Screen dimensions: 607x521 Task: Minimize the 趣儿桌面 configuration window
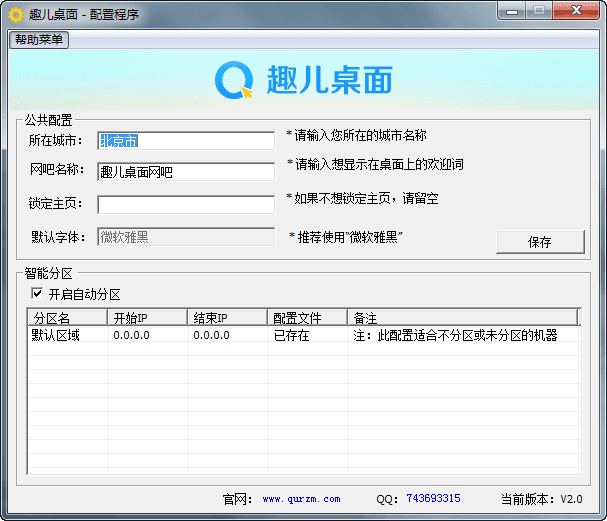coord(514,11)
